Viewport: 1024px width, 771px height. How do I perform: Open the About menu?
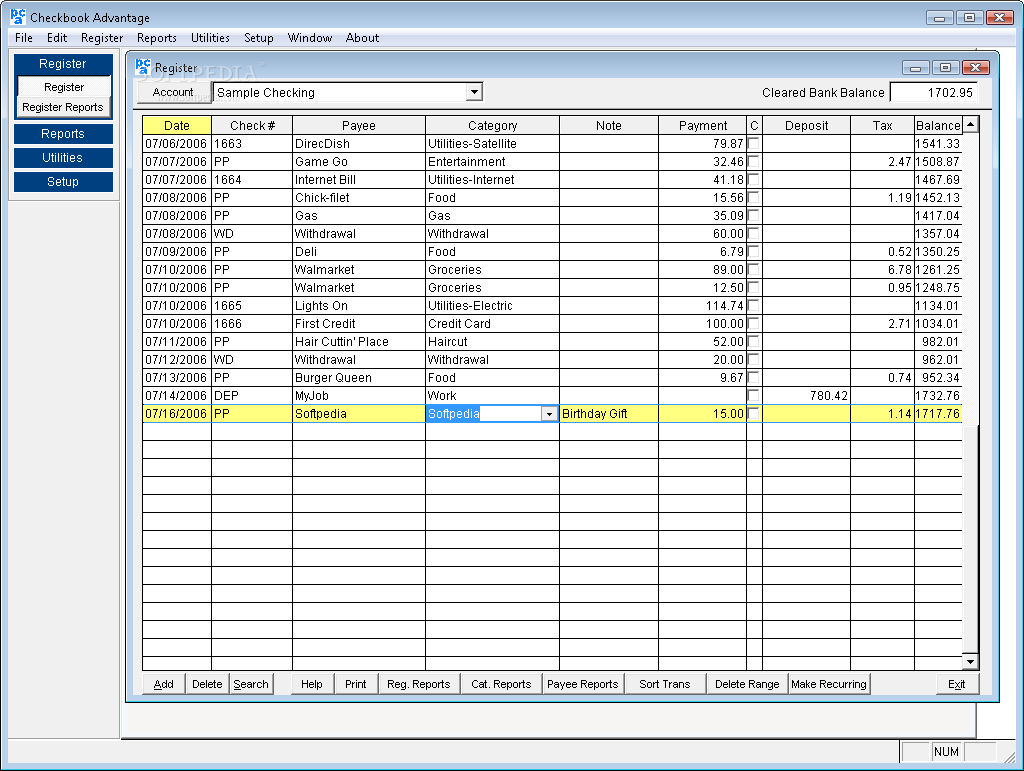[362, 38]
